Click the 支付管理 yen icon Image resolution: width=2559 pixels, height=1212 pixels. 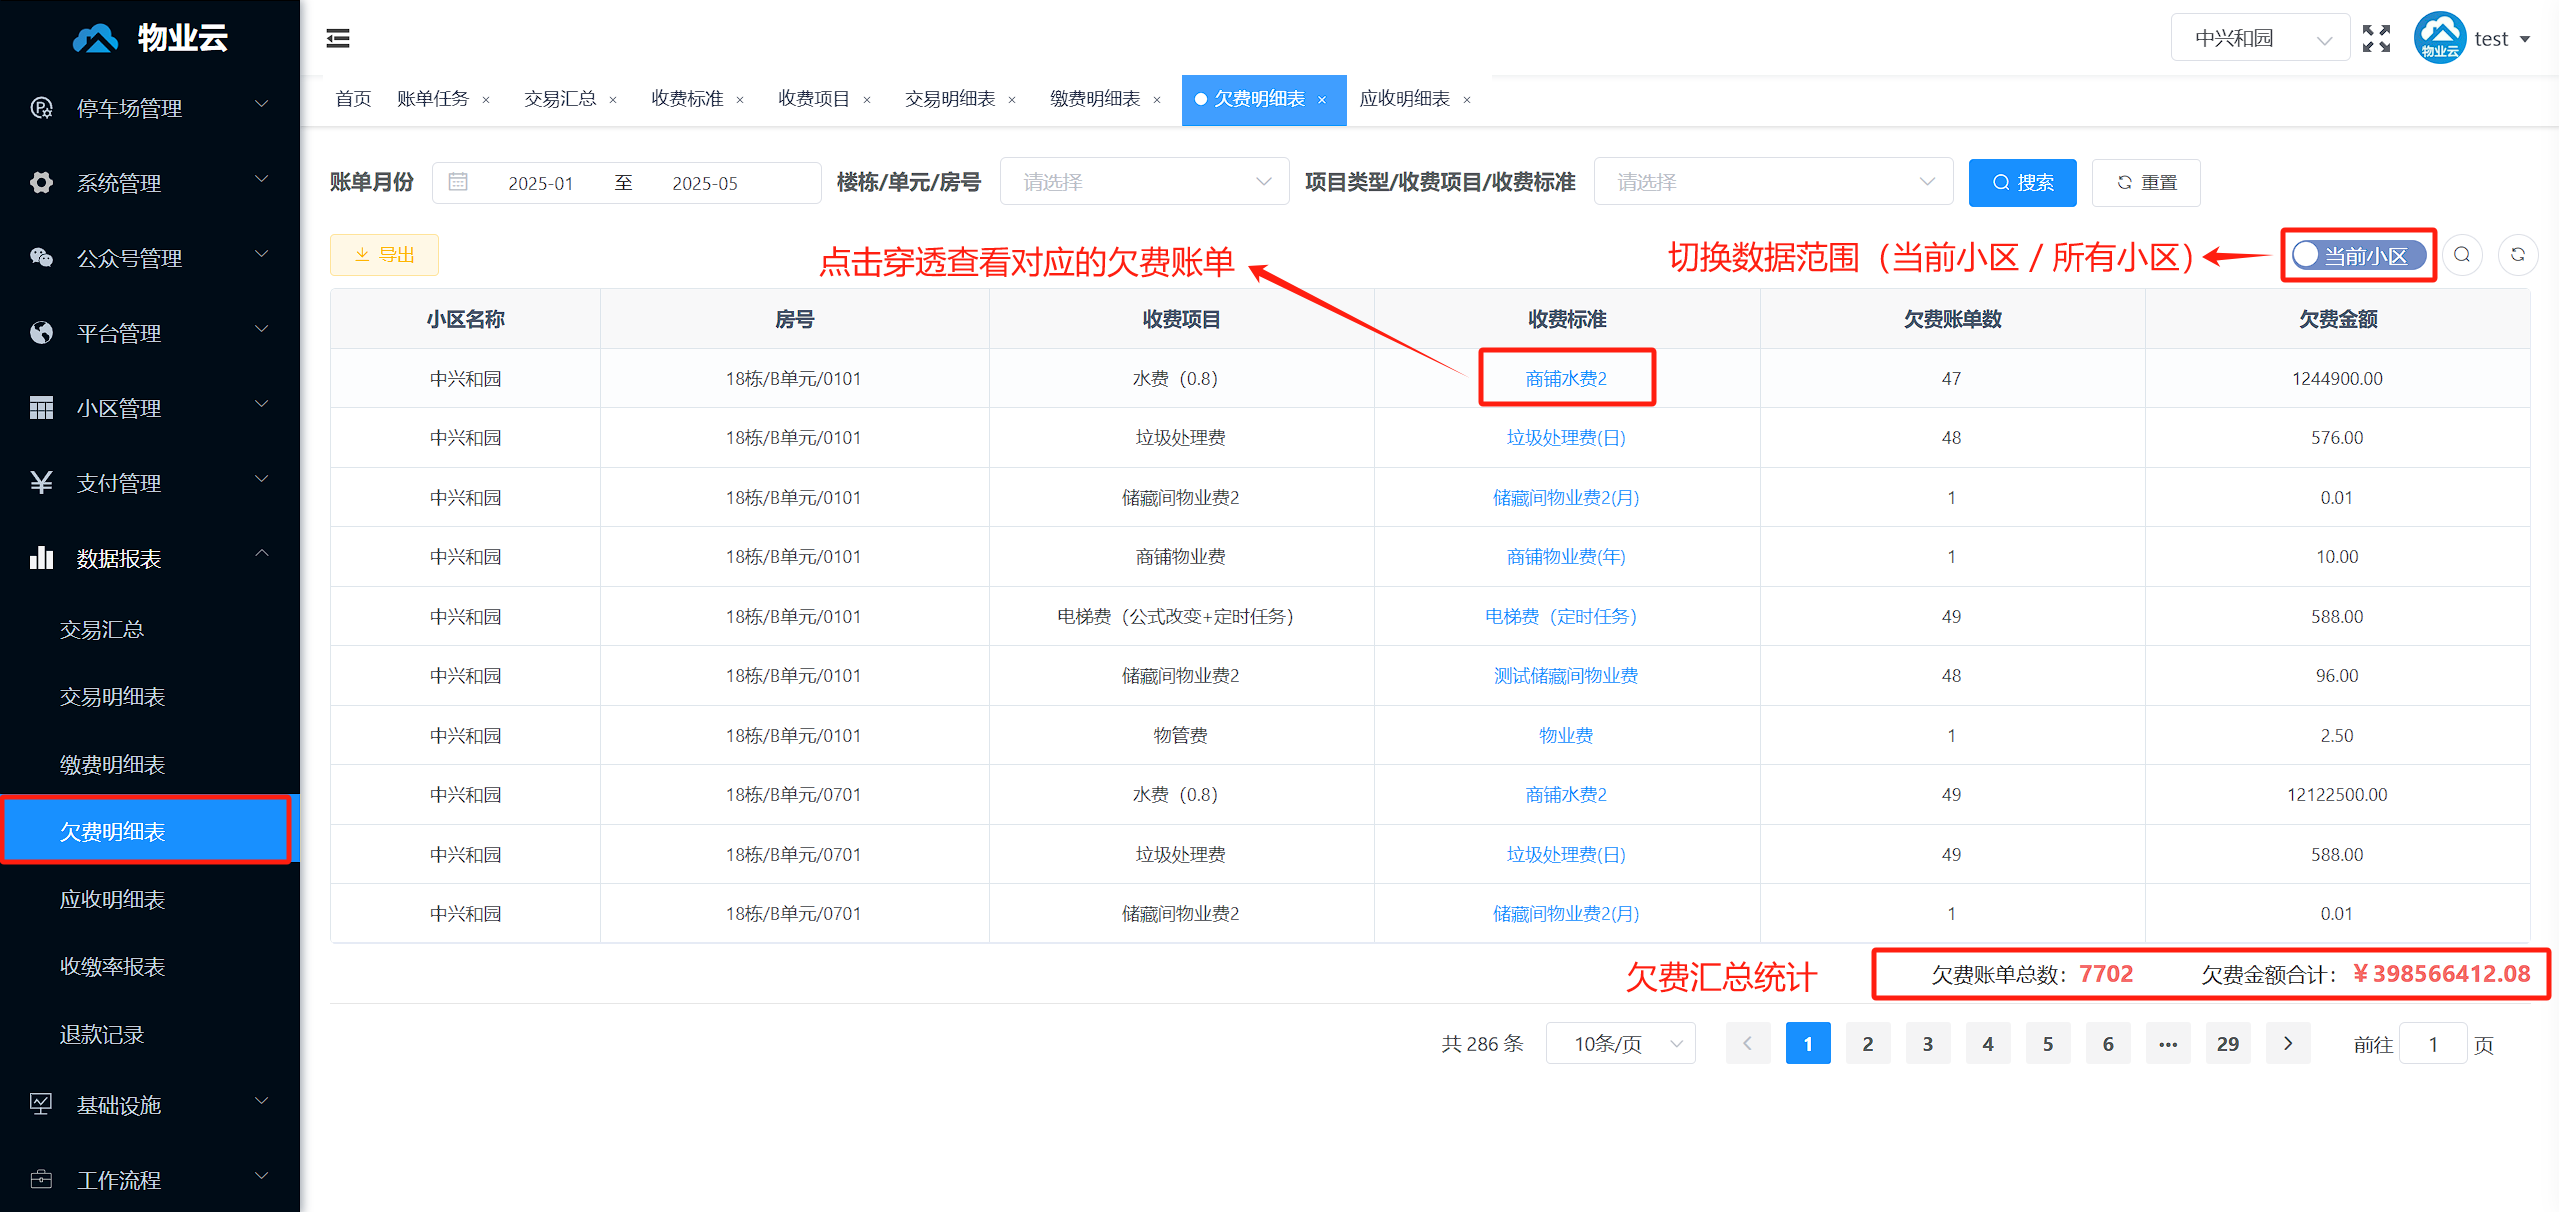click(41, 483)
